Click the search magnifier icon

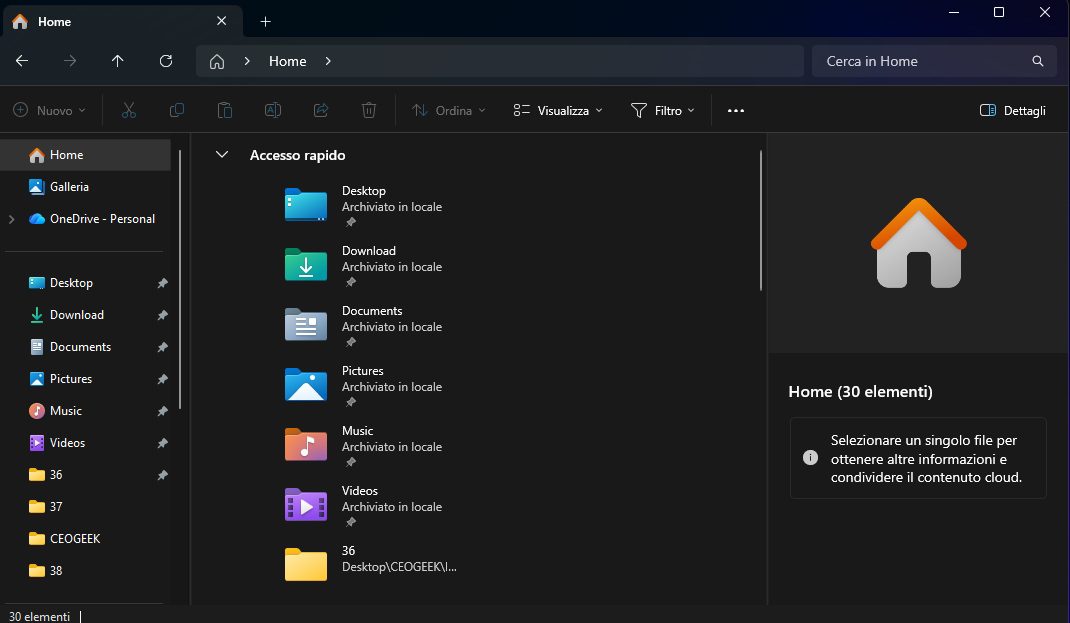tap(1037, 61)
